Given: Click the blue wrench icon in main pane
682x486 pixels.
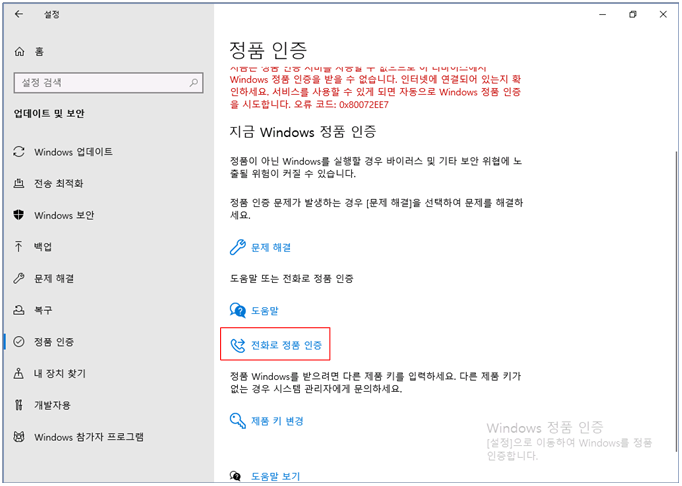Looking at the screenshot, I should (237, 247).
